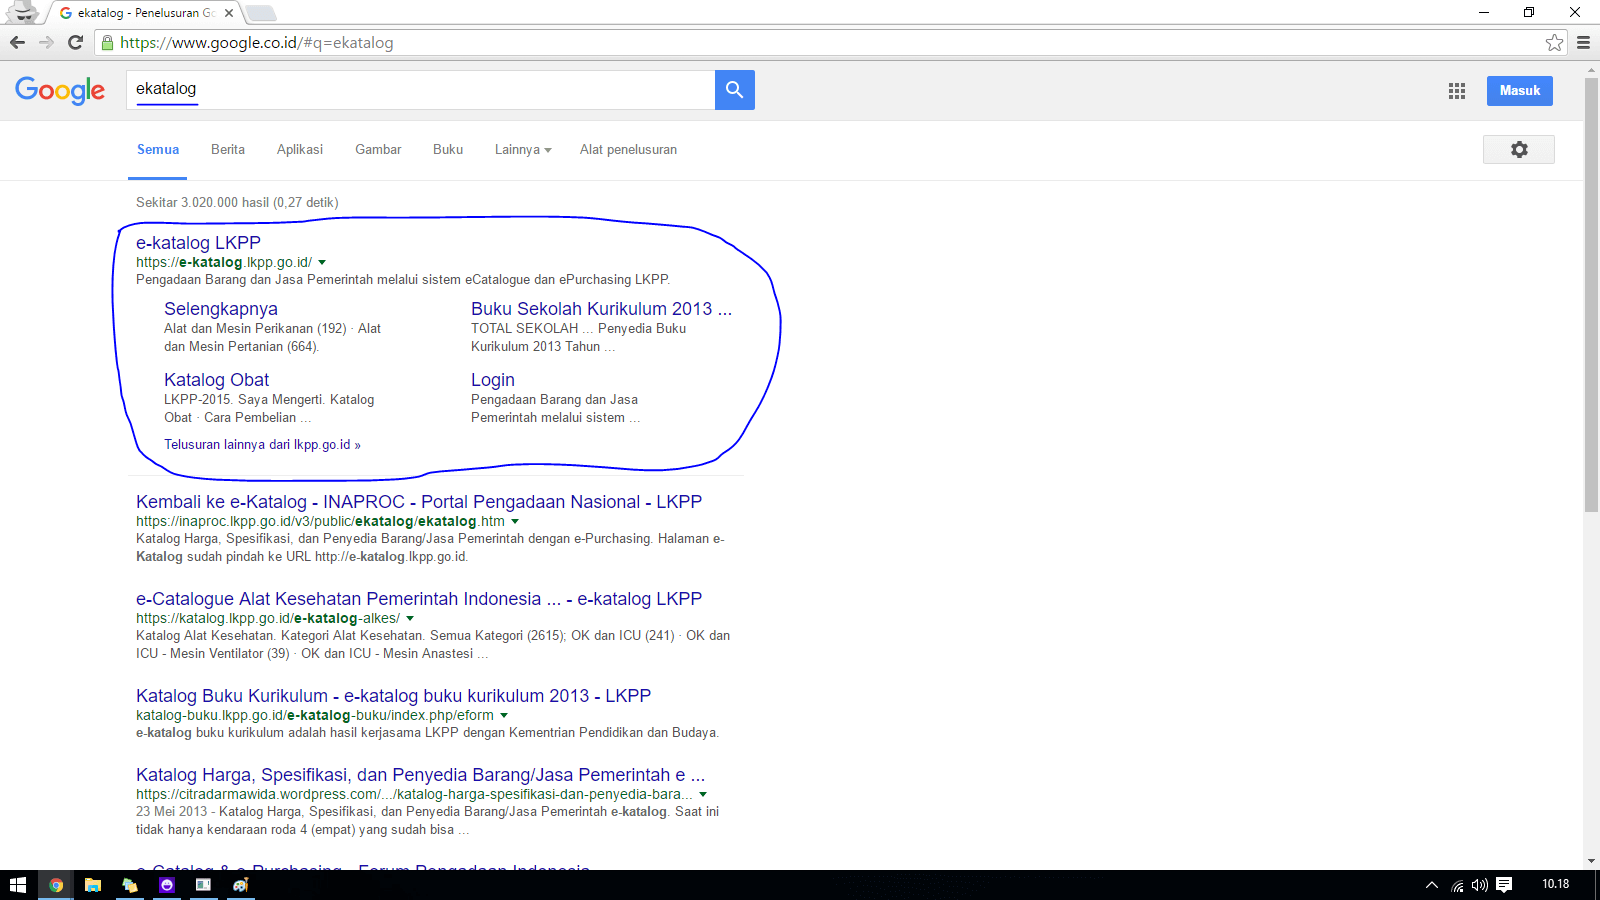Image resolution: width=1600 pixels, height=900 pixels.
Task: Open a new browser tab
Action: pyautogui.click(x=261, y=13)
